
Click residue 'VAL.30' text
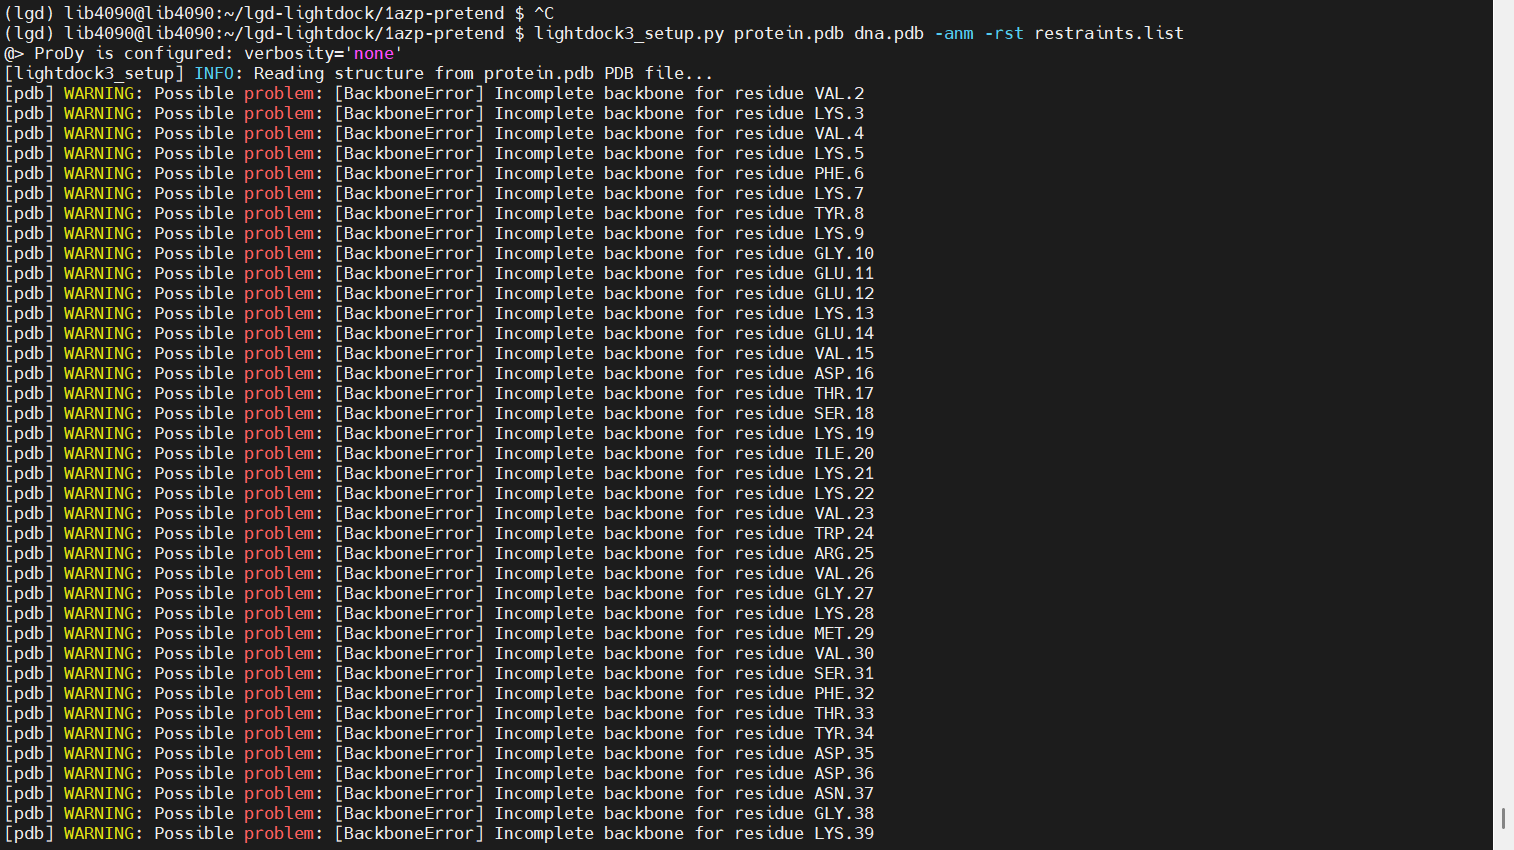click(x=844, y=653)
